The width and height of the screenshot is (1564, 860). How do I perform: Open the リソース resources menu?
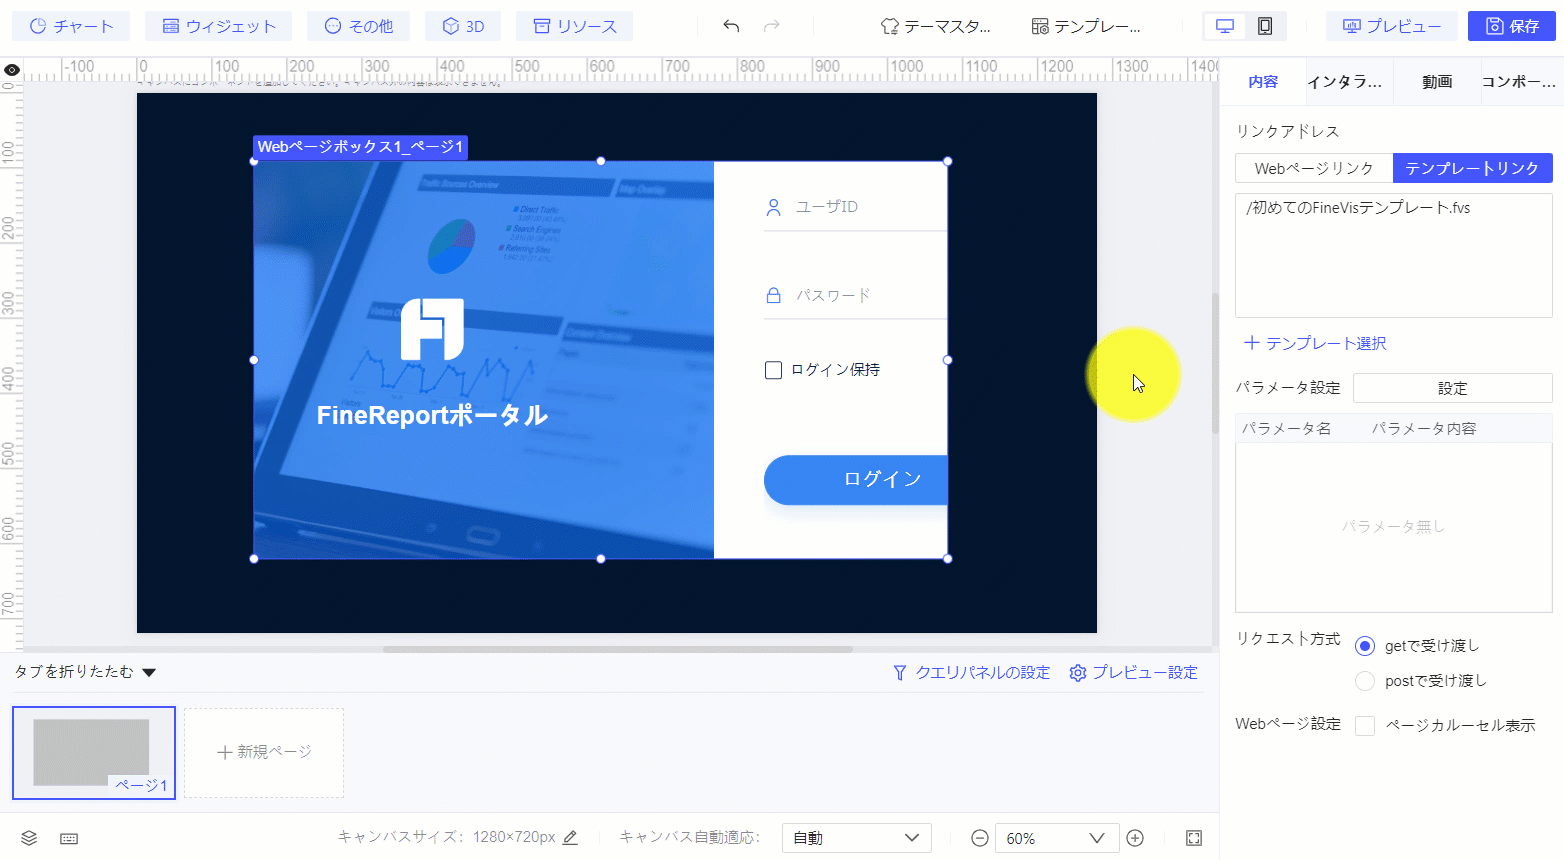[x=574, y=26]
